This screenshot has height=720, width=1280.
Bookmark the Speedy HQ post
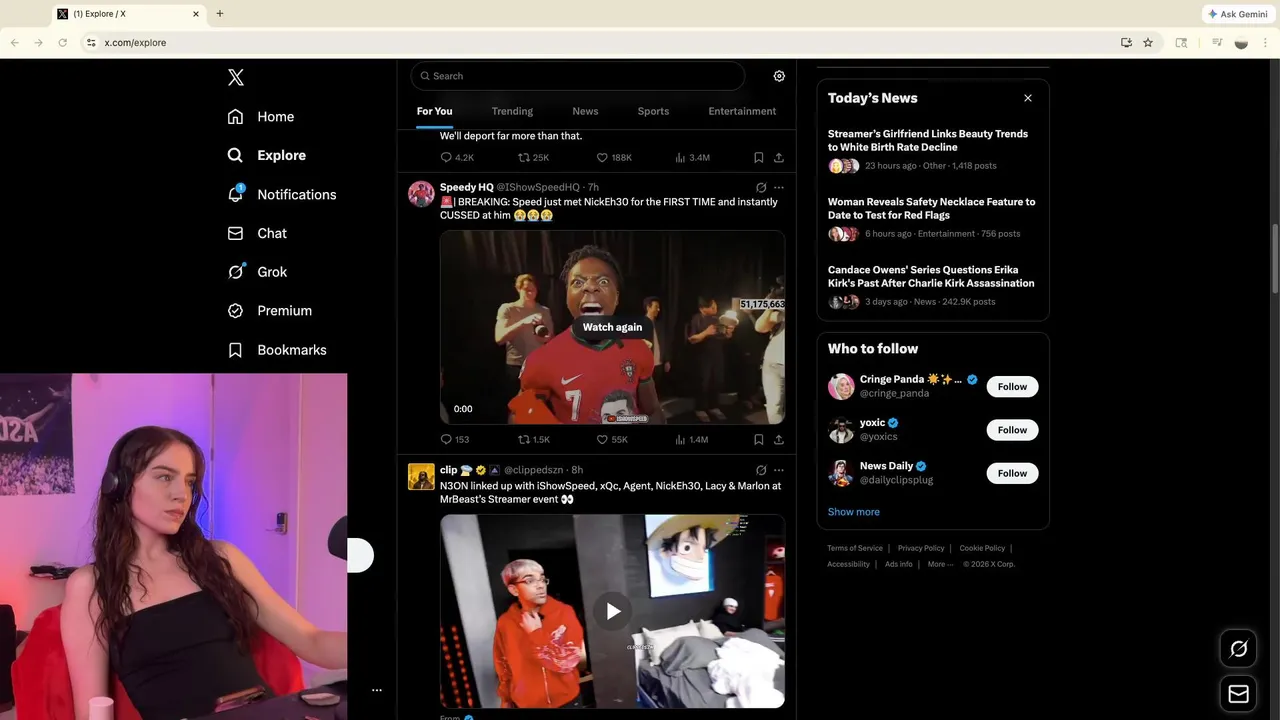759,440
